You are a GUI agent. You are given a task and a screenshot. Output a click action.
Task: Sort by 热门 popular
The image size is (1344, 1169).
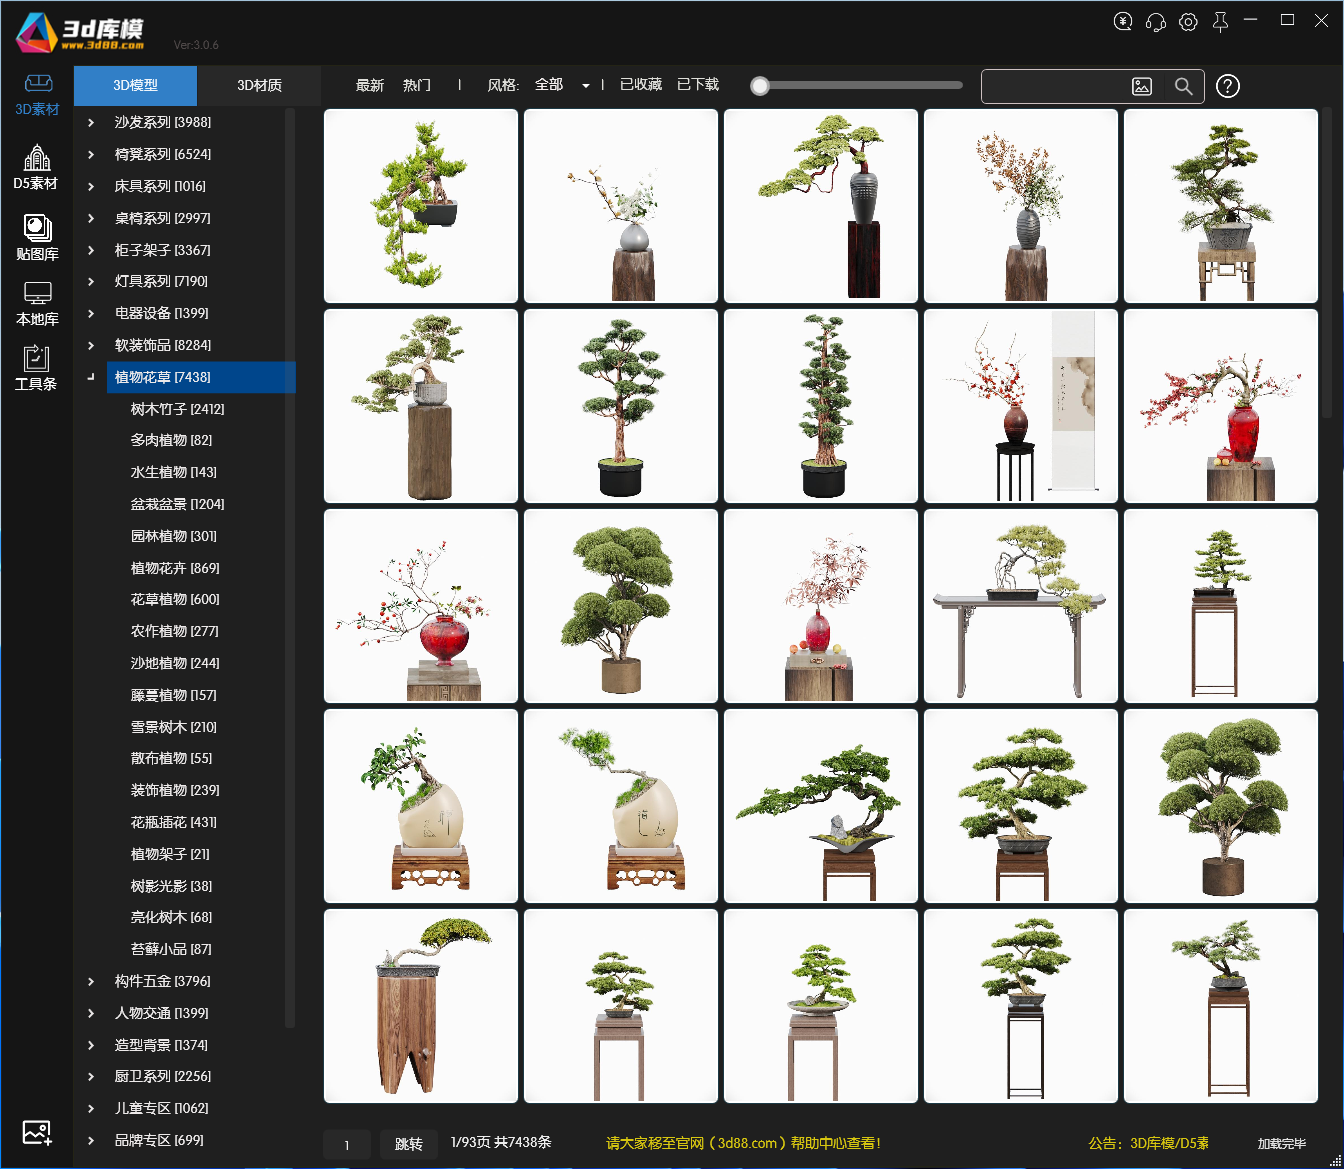(x=417, y=86)
